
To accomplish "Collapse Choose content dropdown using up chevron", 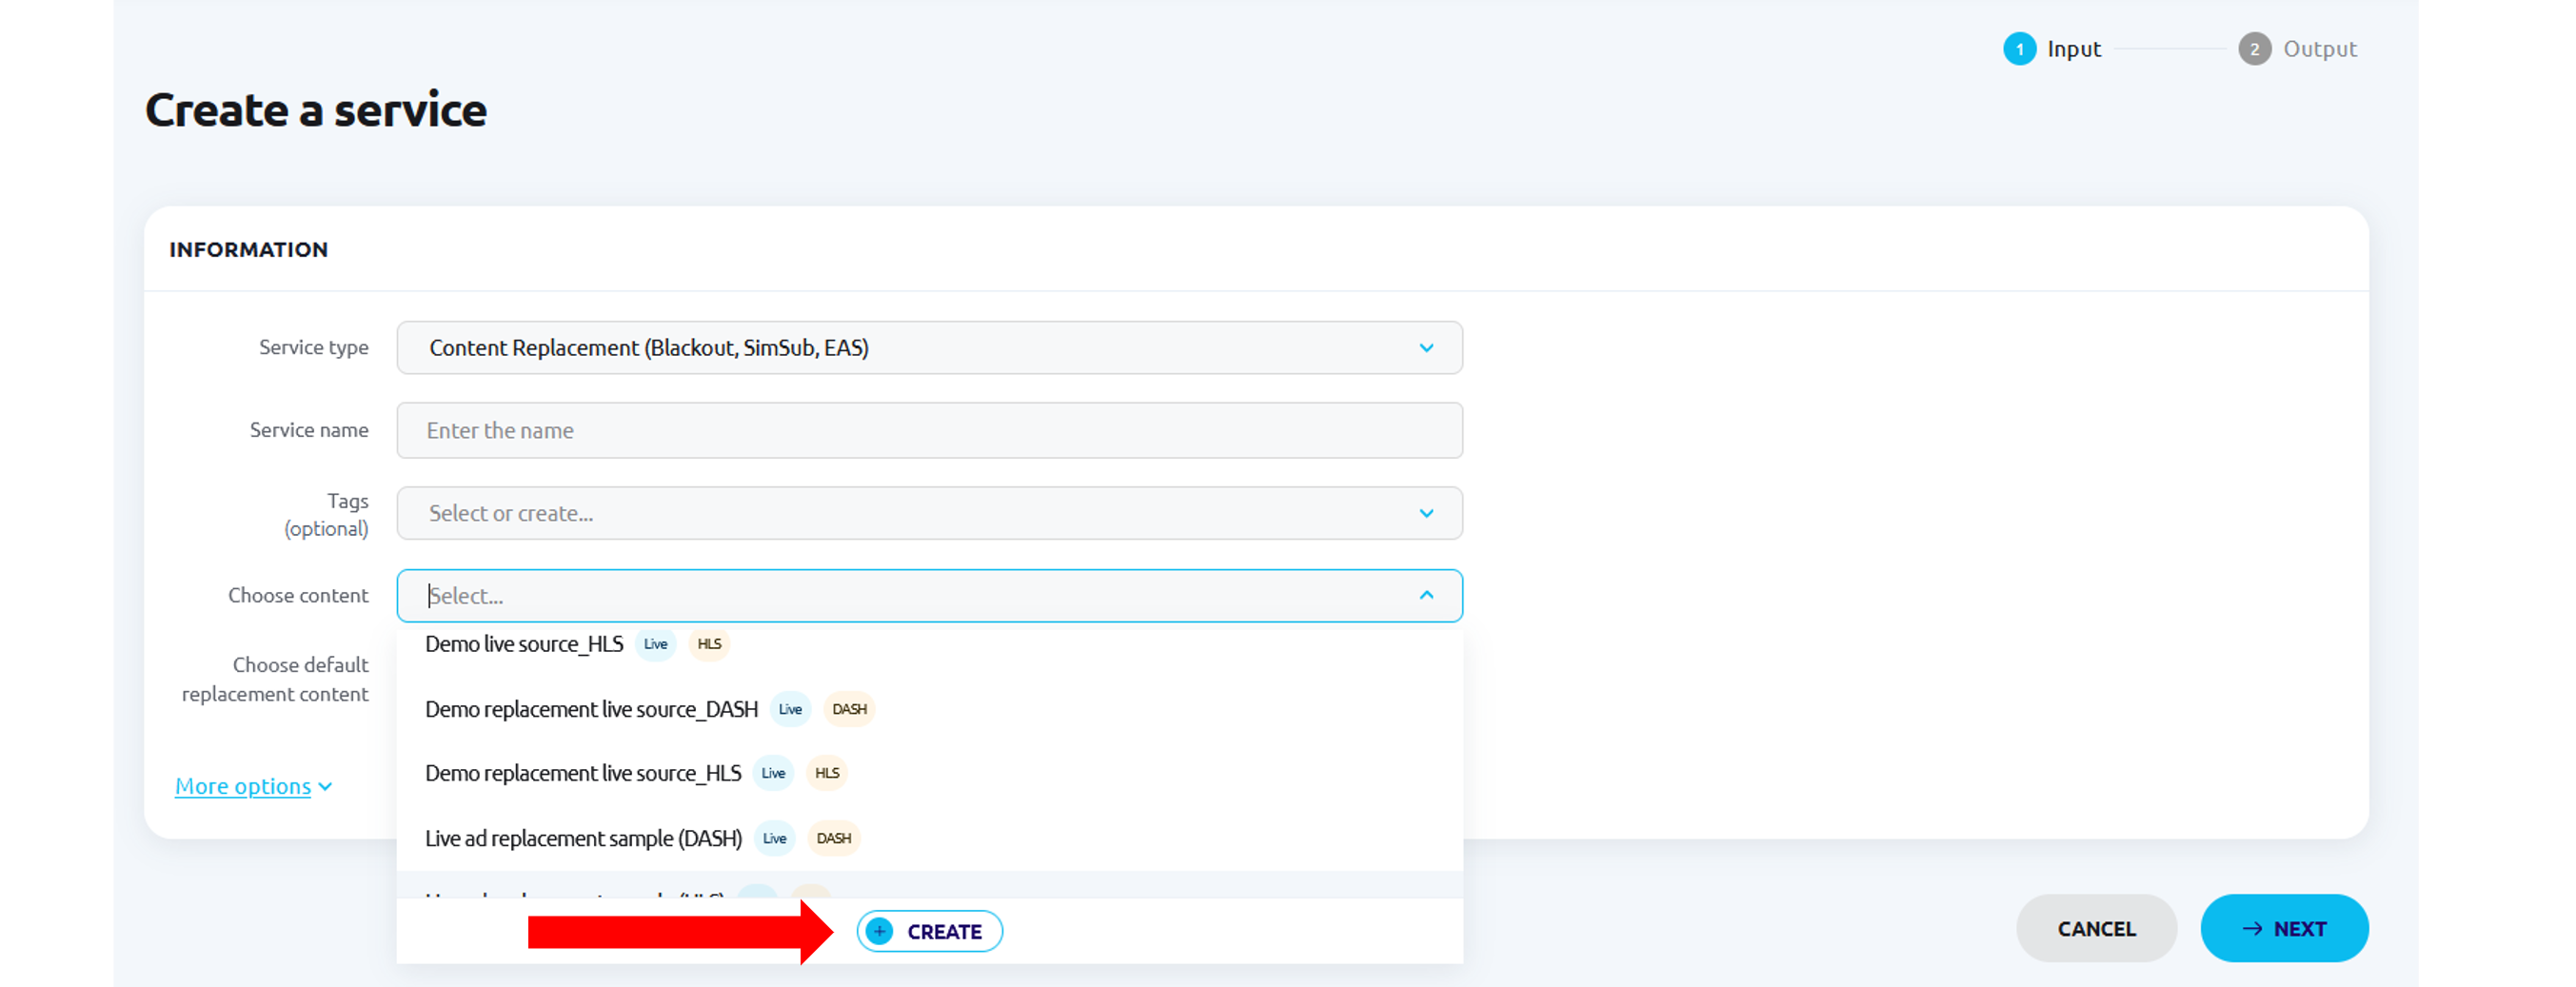I will coord(1426,595).
